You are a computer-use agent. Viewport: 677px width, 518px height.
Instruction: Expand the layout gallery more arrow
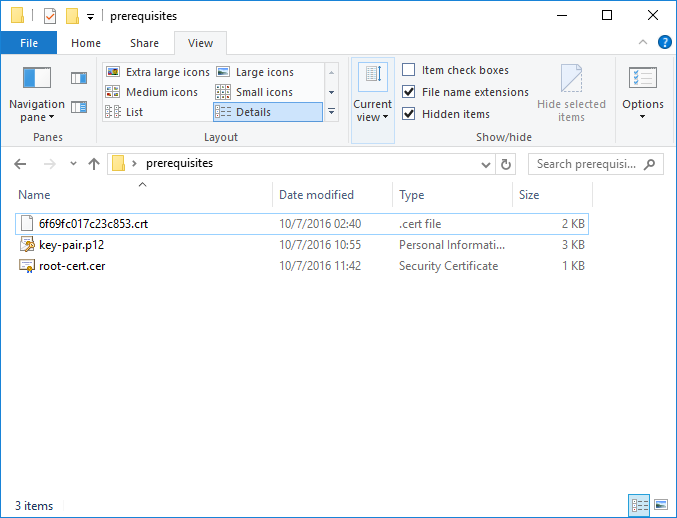coord(332,112)
